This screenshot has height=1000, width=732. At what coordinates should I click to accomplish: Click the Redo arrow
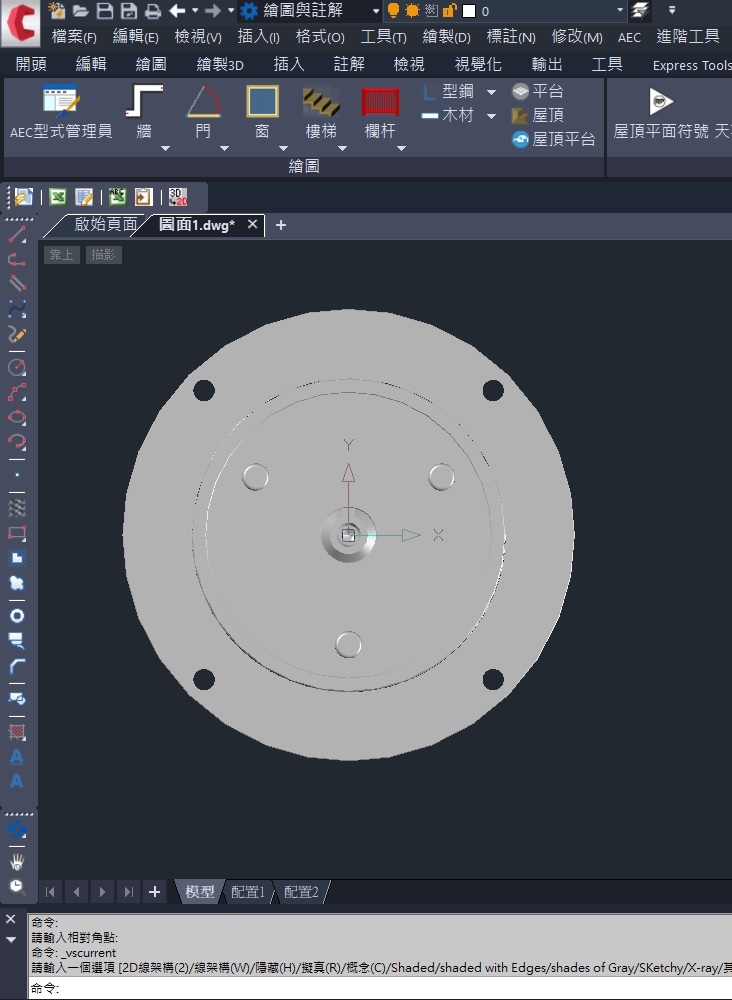point(213,11)
